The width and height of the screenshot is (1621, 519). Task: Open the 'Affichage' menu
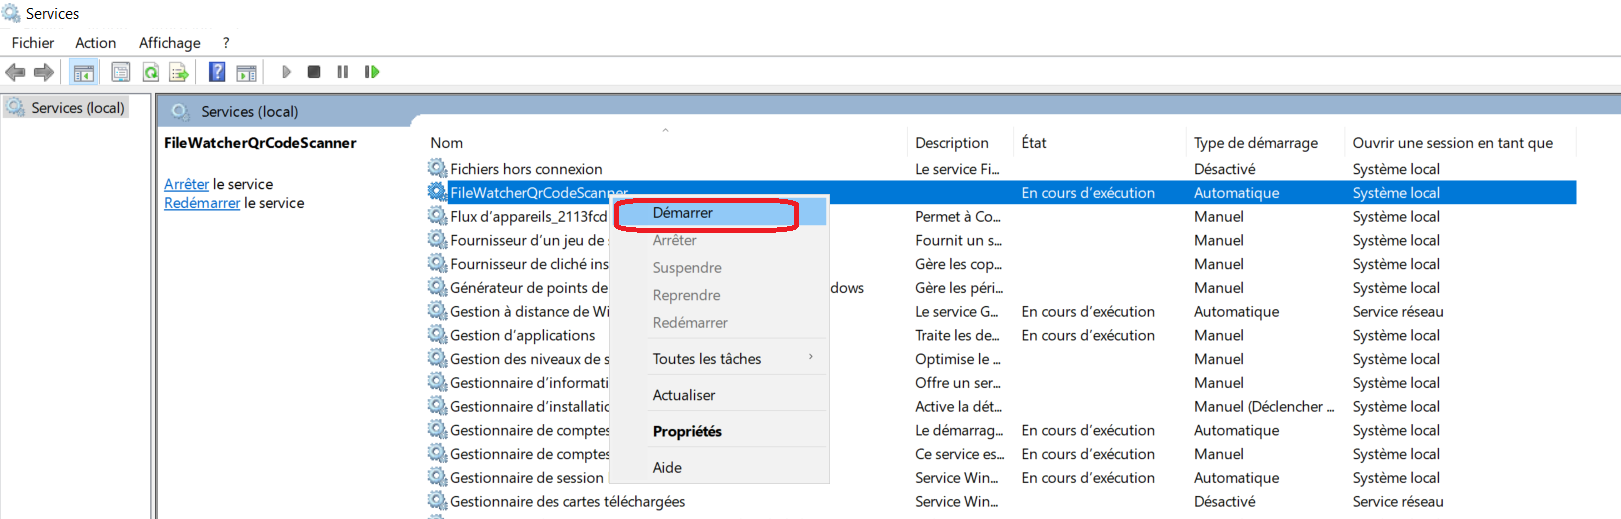tap(169, 43)
